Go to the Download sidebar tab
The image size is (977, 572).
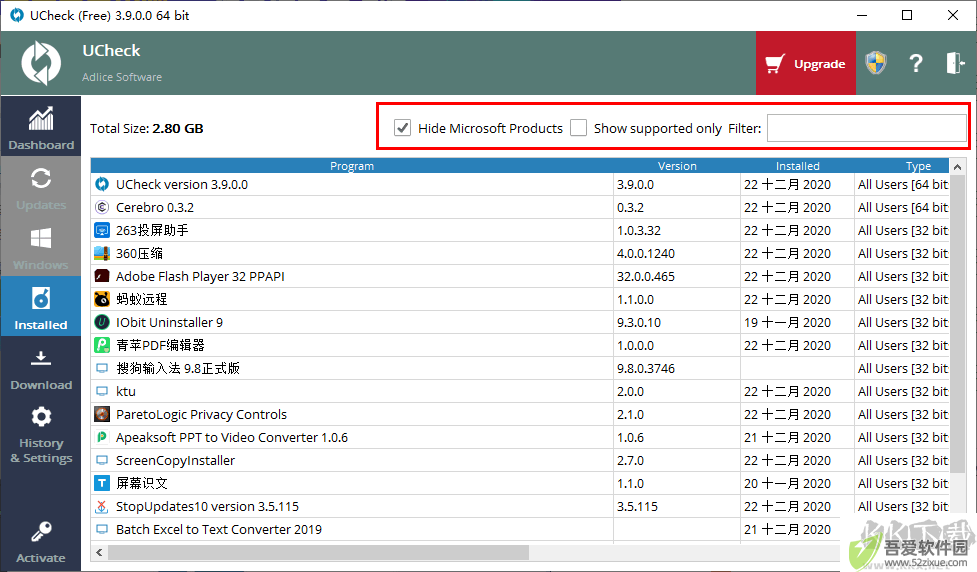click(x=41, y=366)
